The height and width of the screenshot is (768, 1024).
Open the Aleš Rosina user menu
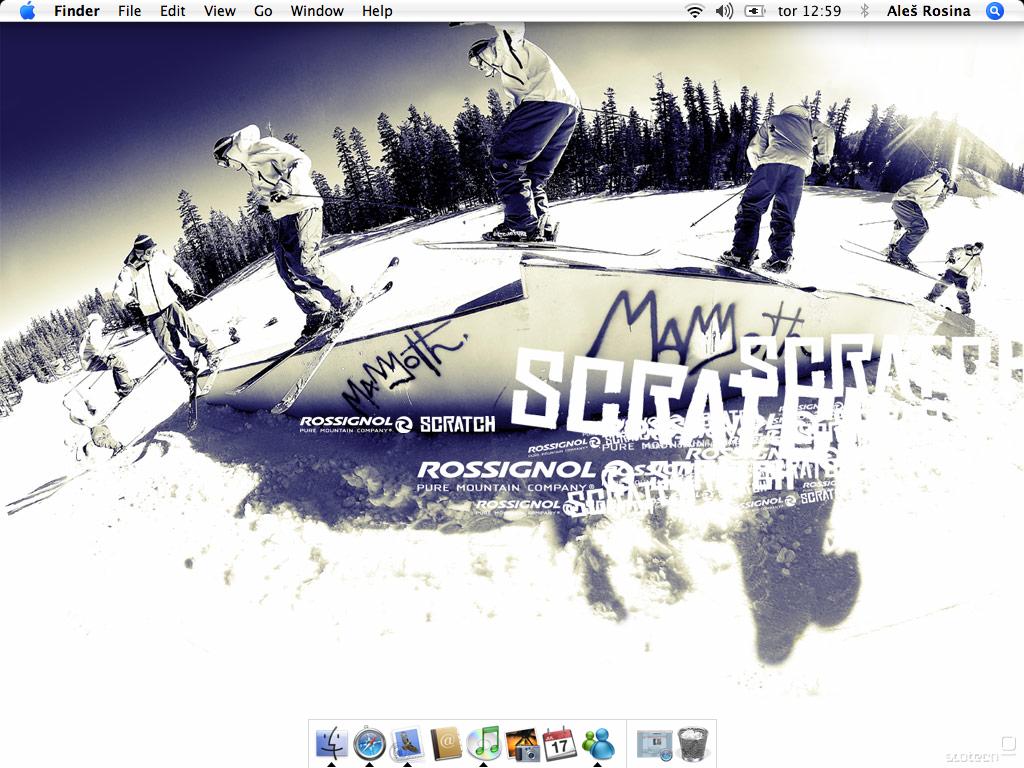point(928,10)
